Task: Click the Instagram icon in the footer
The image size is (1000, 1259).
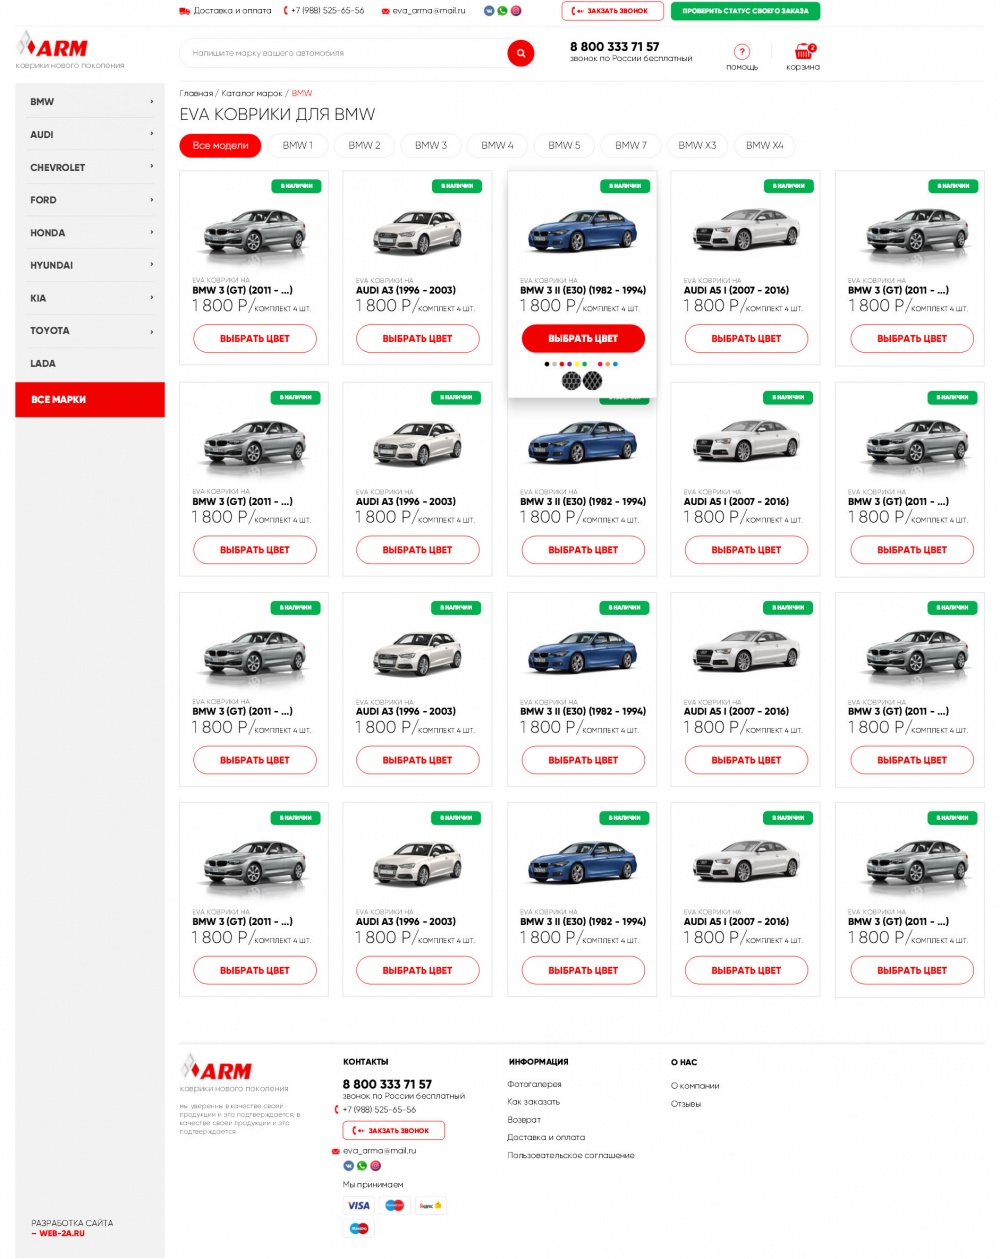Action: point(376,1166)
